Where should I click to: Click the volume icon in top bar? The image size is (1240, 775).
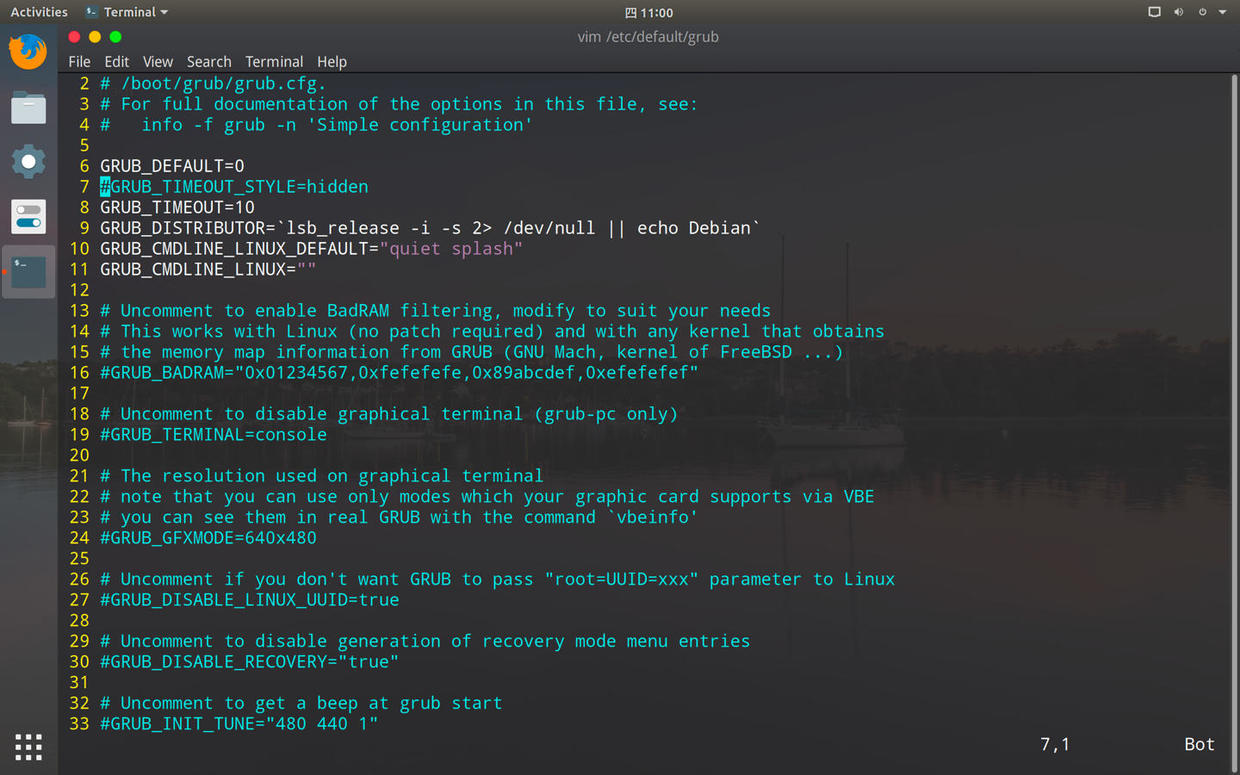[x=1178, y=12]
